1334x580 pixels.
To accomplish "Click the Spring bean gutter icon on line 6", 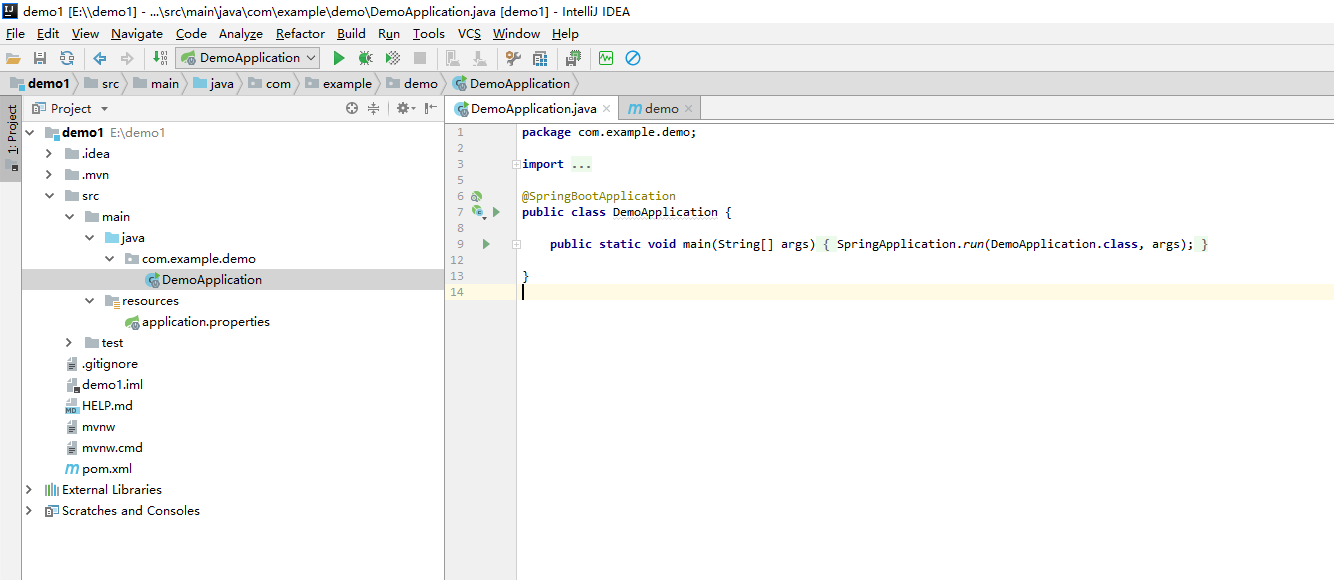I will point(477,197).
